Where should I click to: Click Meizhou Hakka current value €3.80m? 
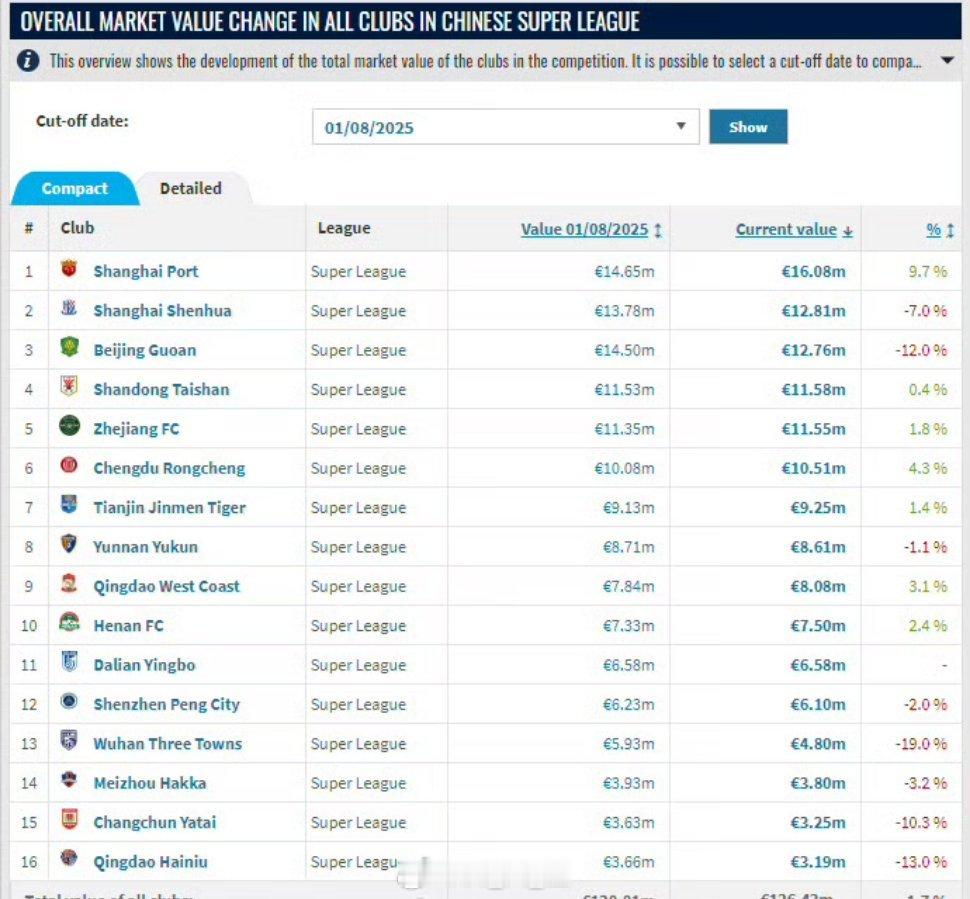[x=818, y=783]
